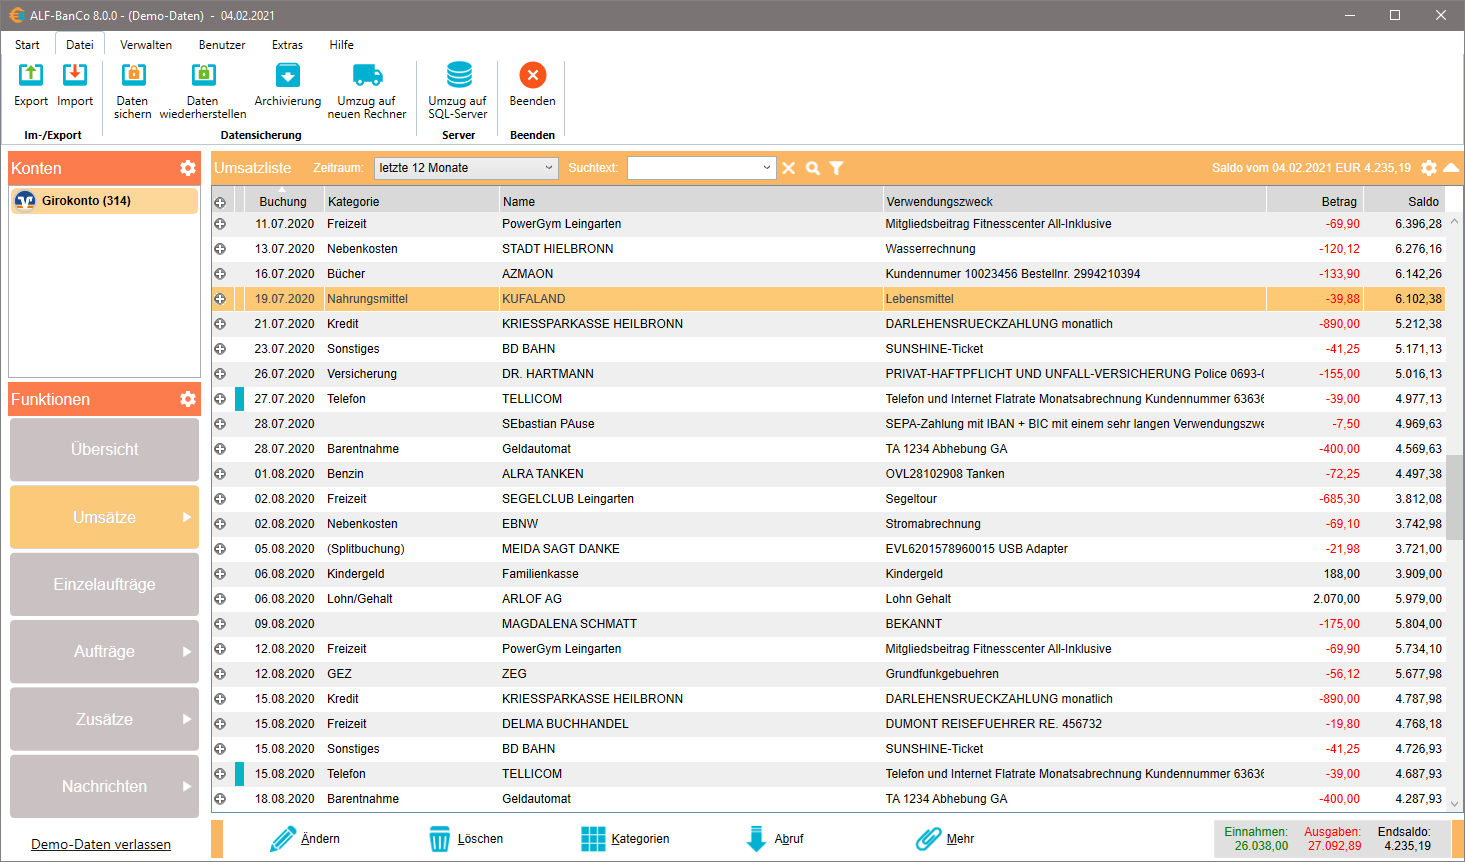1465x862 pixels.
Task: Open the Suchtext dropdown arrow
Action: pos(767,168)
